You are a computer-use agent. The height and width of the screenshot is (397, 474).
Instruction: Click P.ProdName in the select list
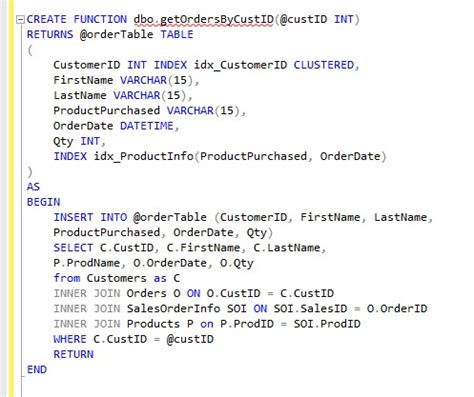(x=87, y=263)
